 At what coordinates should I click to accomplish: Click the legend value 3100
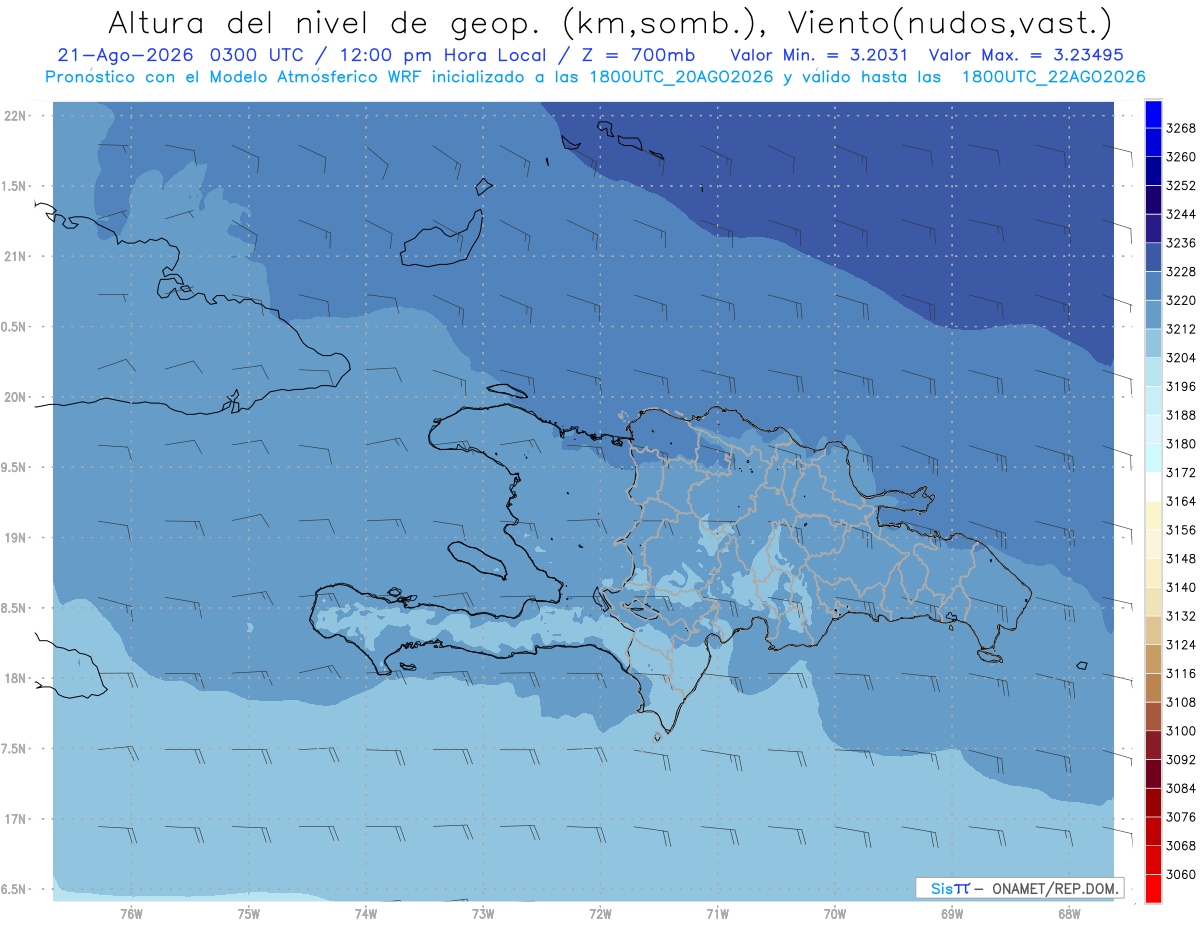[x=1181, y=731]
